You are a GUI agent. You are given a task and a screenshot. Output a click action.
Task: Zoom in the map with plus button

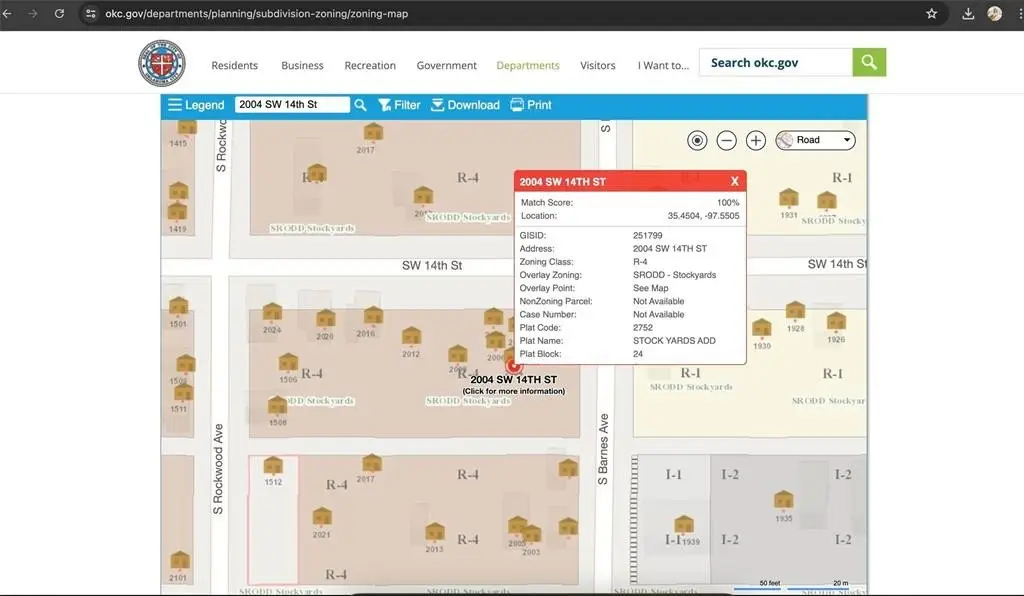(756, 141)
